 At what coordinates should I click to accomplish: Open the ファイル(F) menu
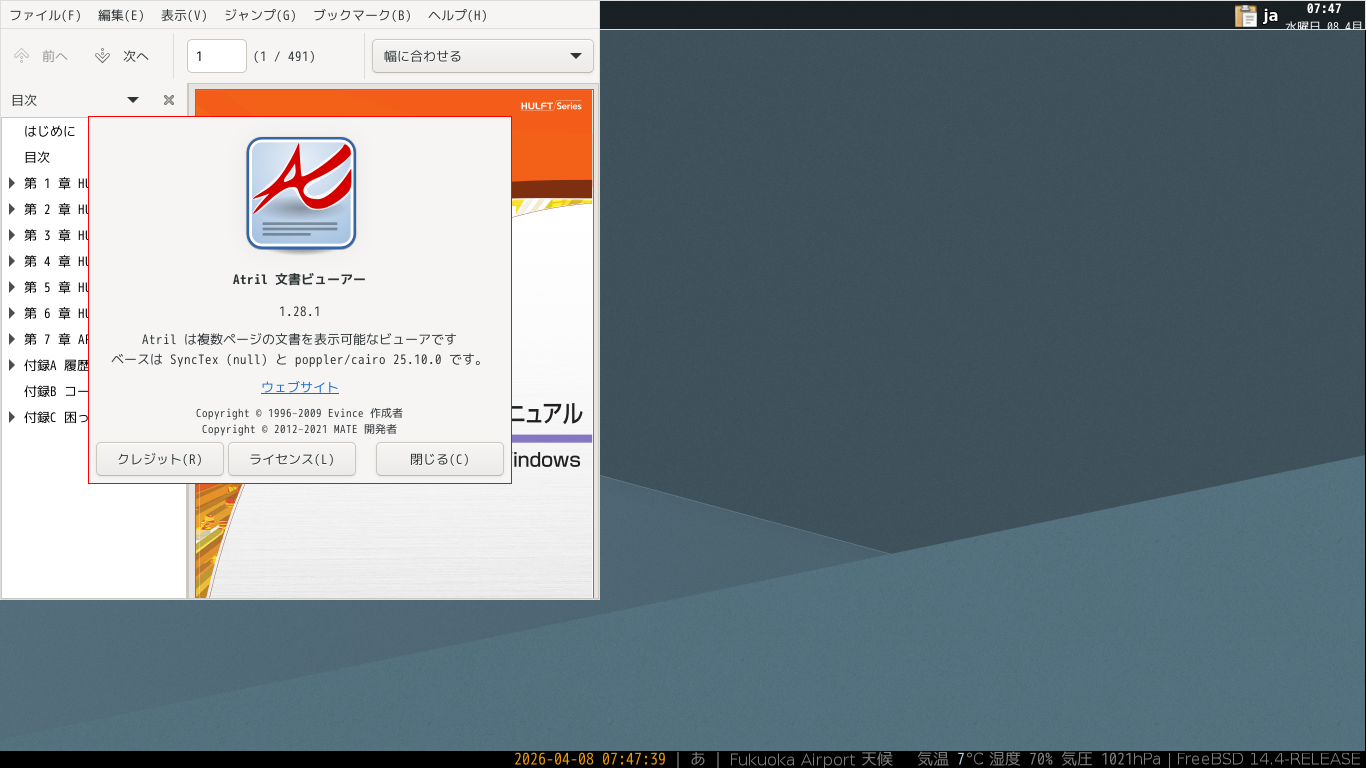click(x=45, y=15)
